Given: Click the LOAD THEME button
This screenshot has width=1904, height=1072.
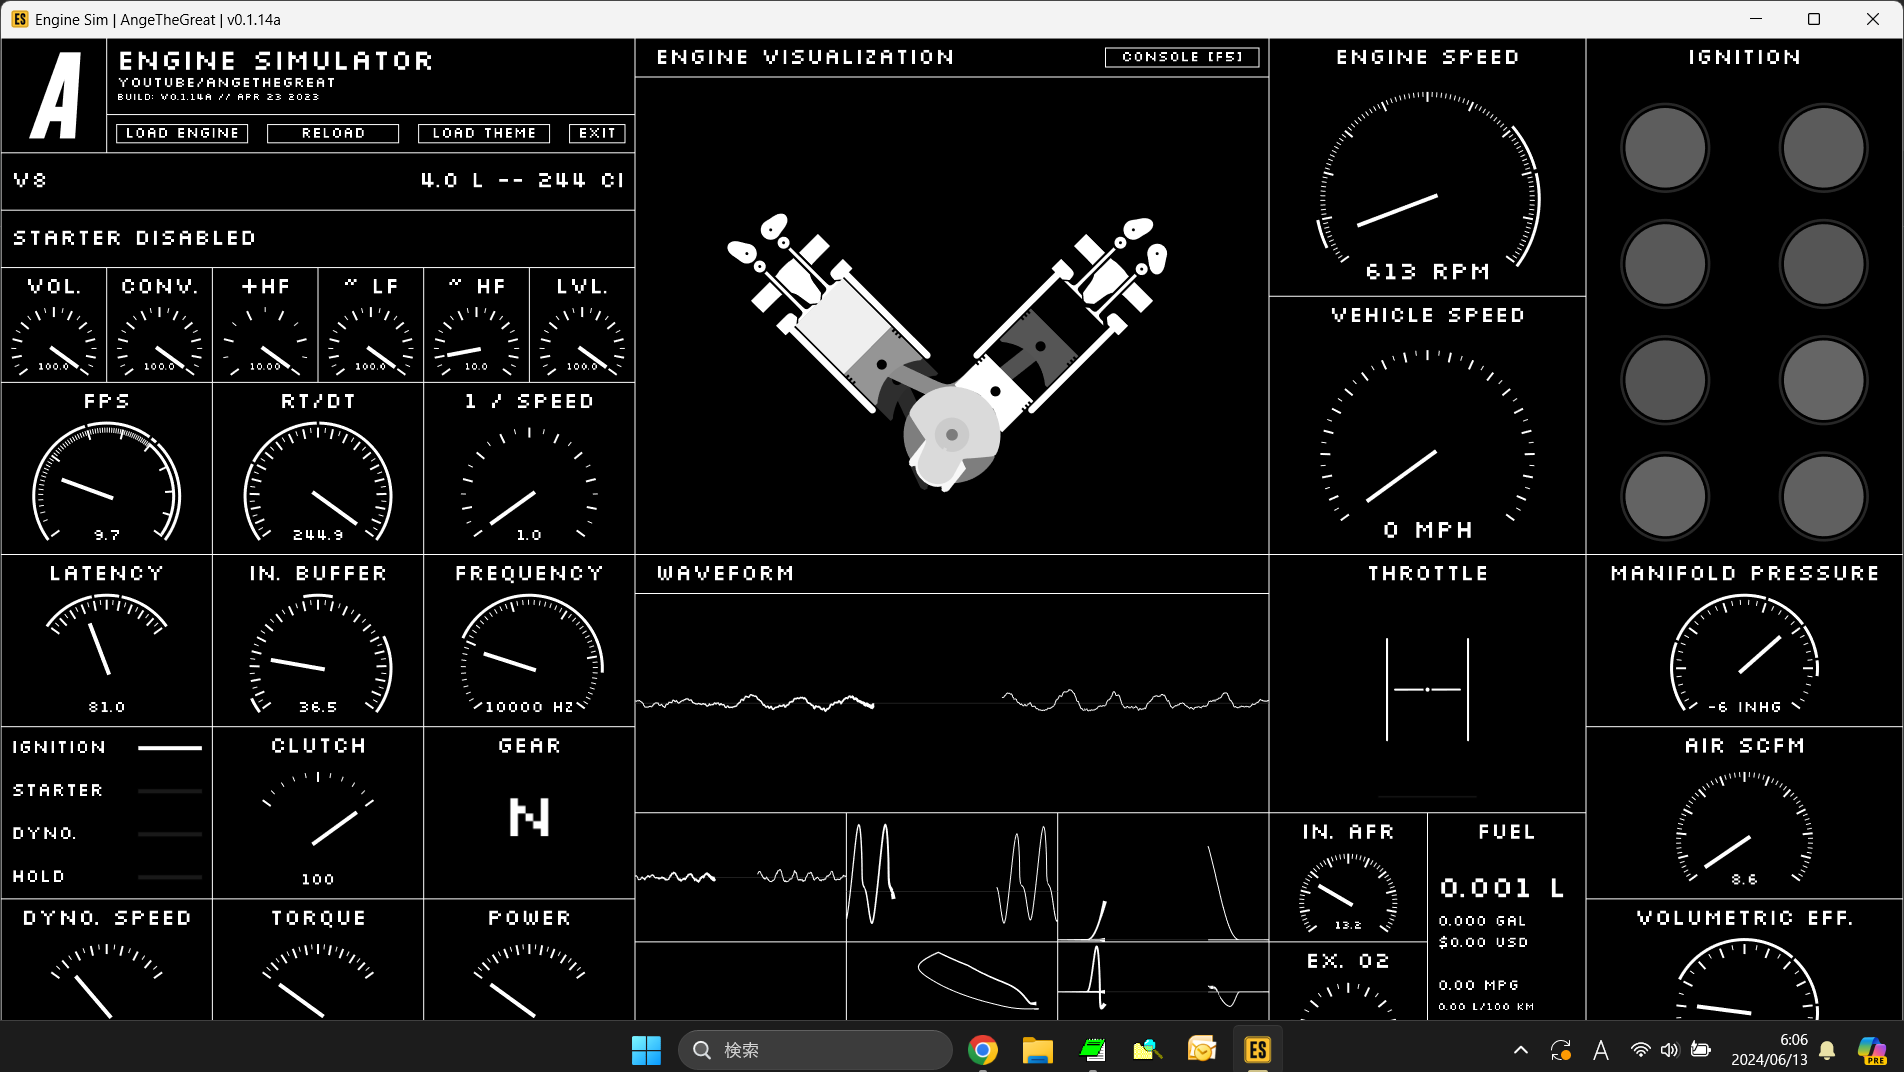Looking at the screenshot, I should (483, 132).
